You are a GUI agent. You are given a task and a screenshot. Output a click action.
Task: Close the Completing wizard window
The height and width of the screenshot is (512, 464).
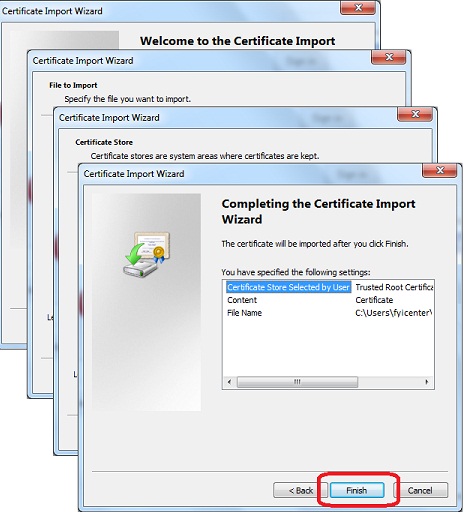(440, 170)
